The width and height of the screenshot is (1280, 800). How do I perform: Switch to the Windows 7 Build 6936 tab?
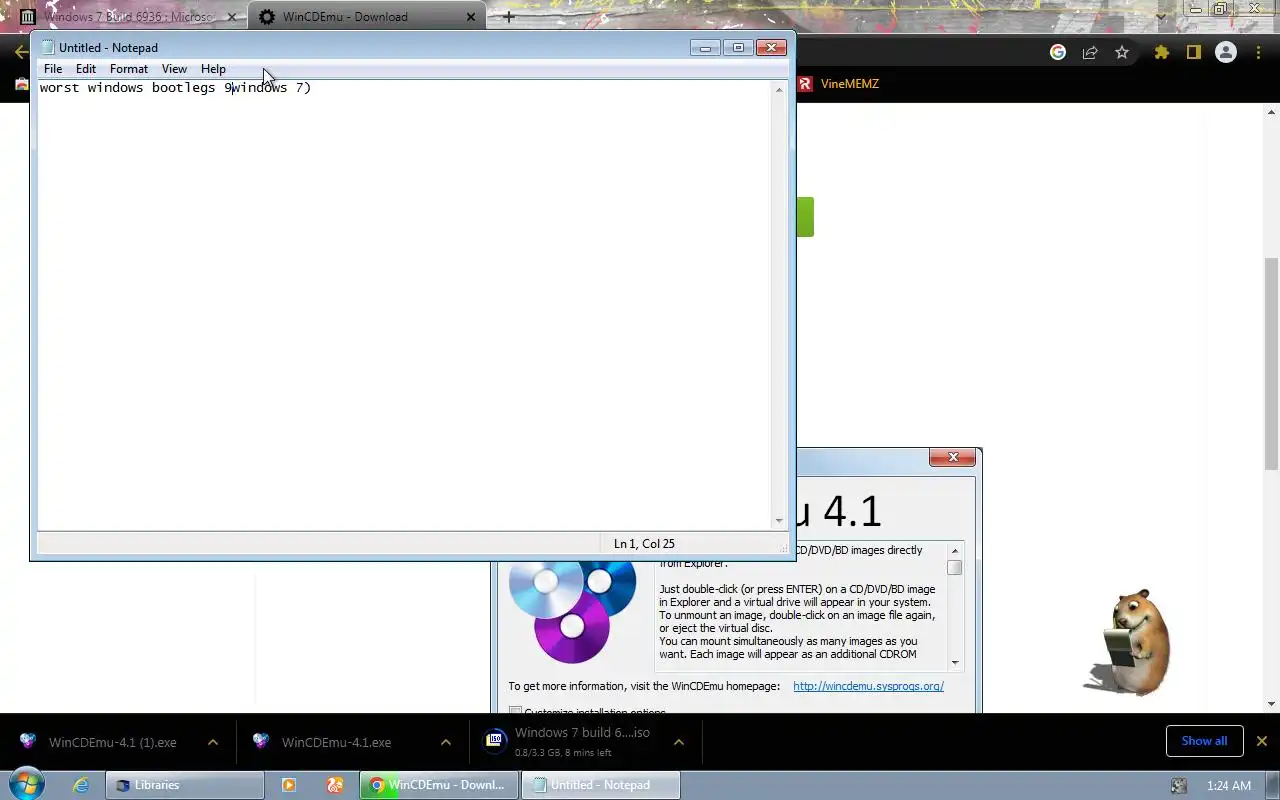click(127, 17)
